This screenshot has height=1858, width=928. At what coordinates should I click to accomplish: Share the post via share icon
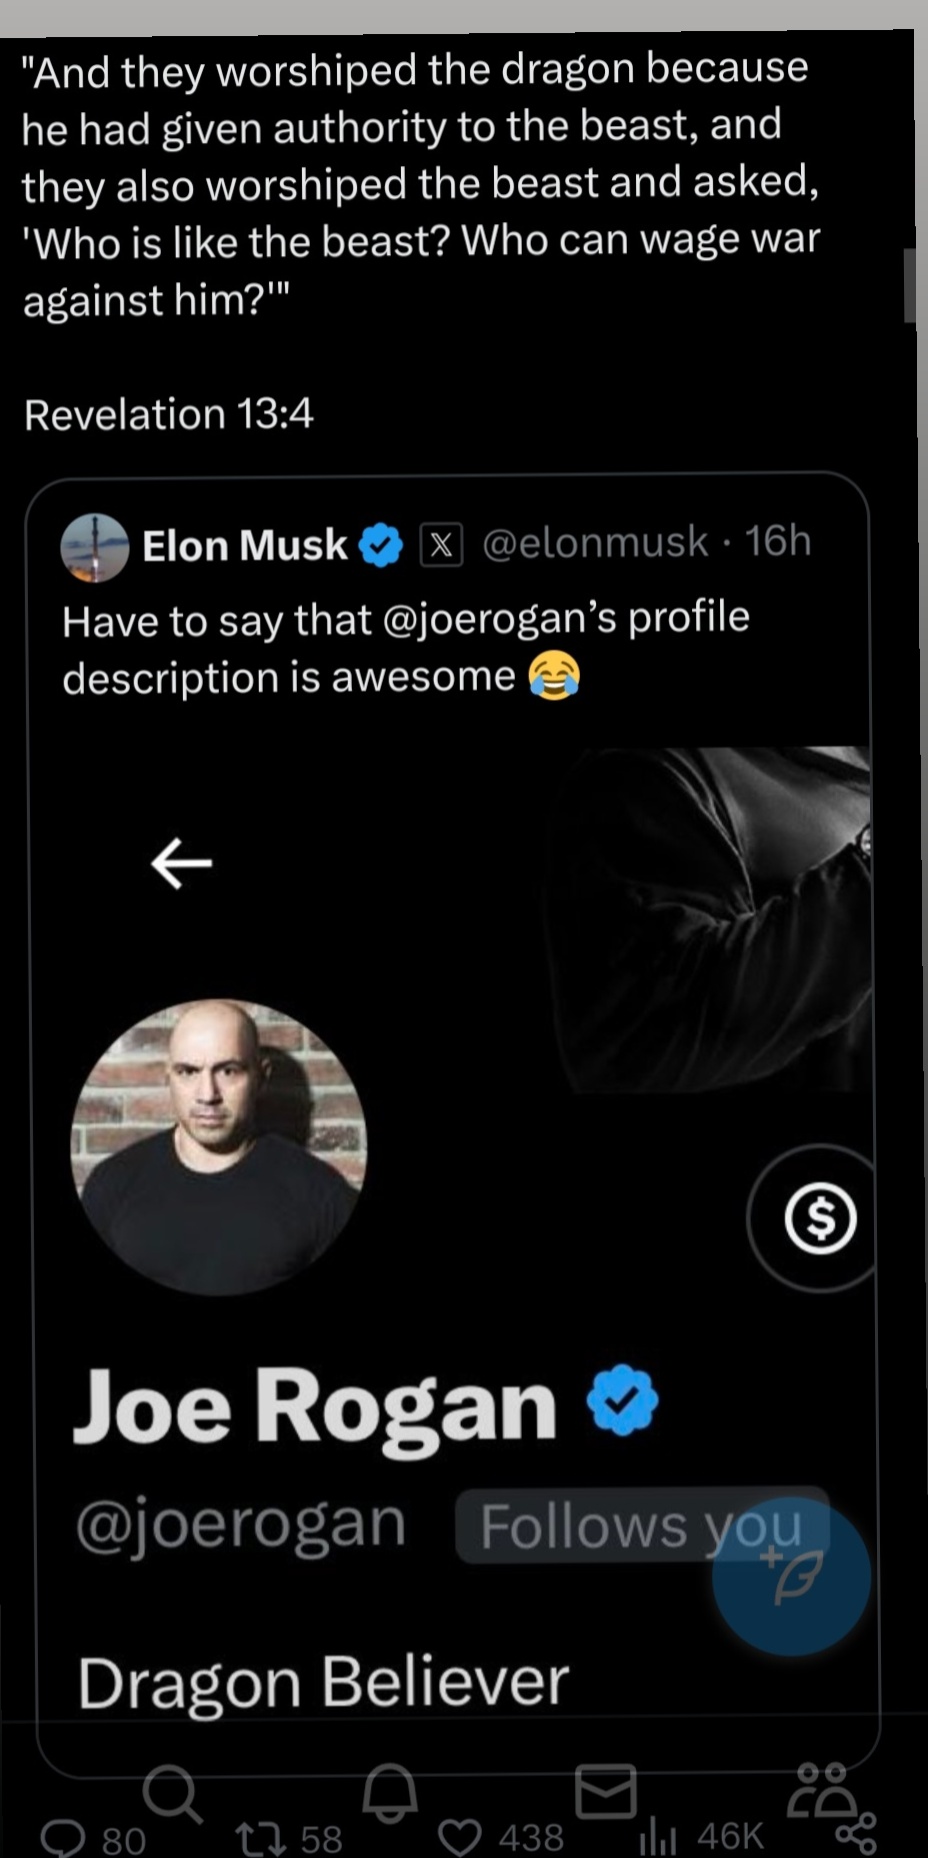coord(856,1833)
